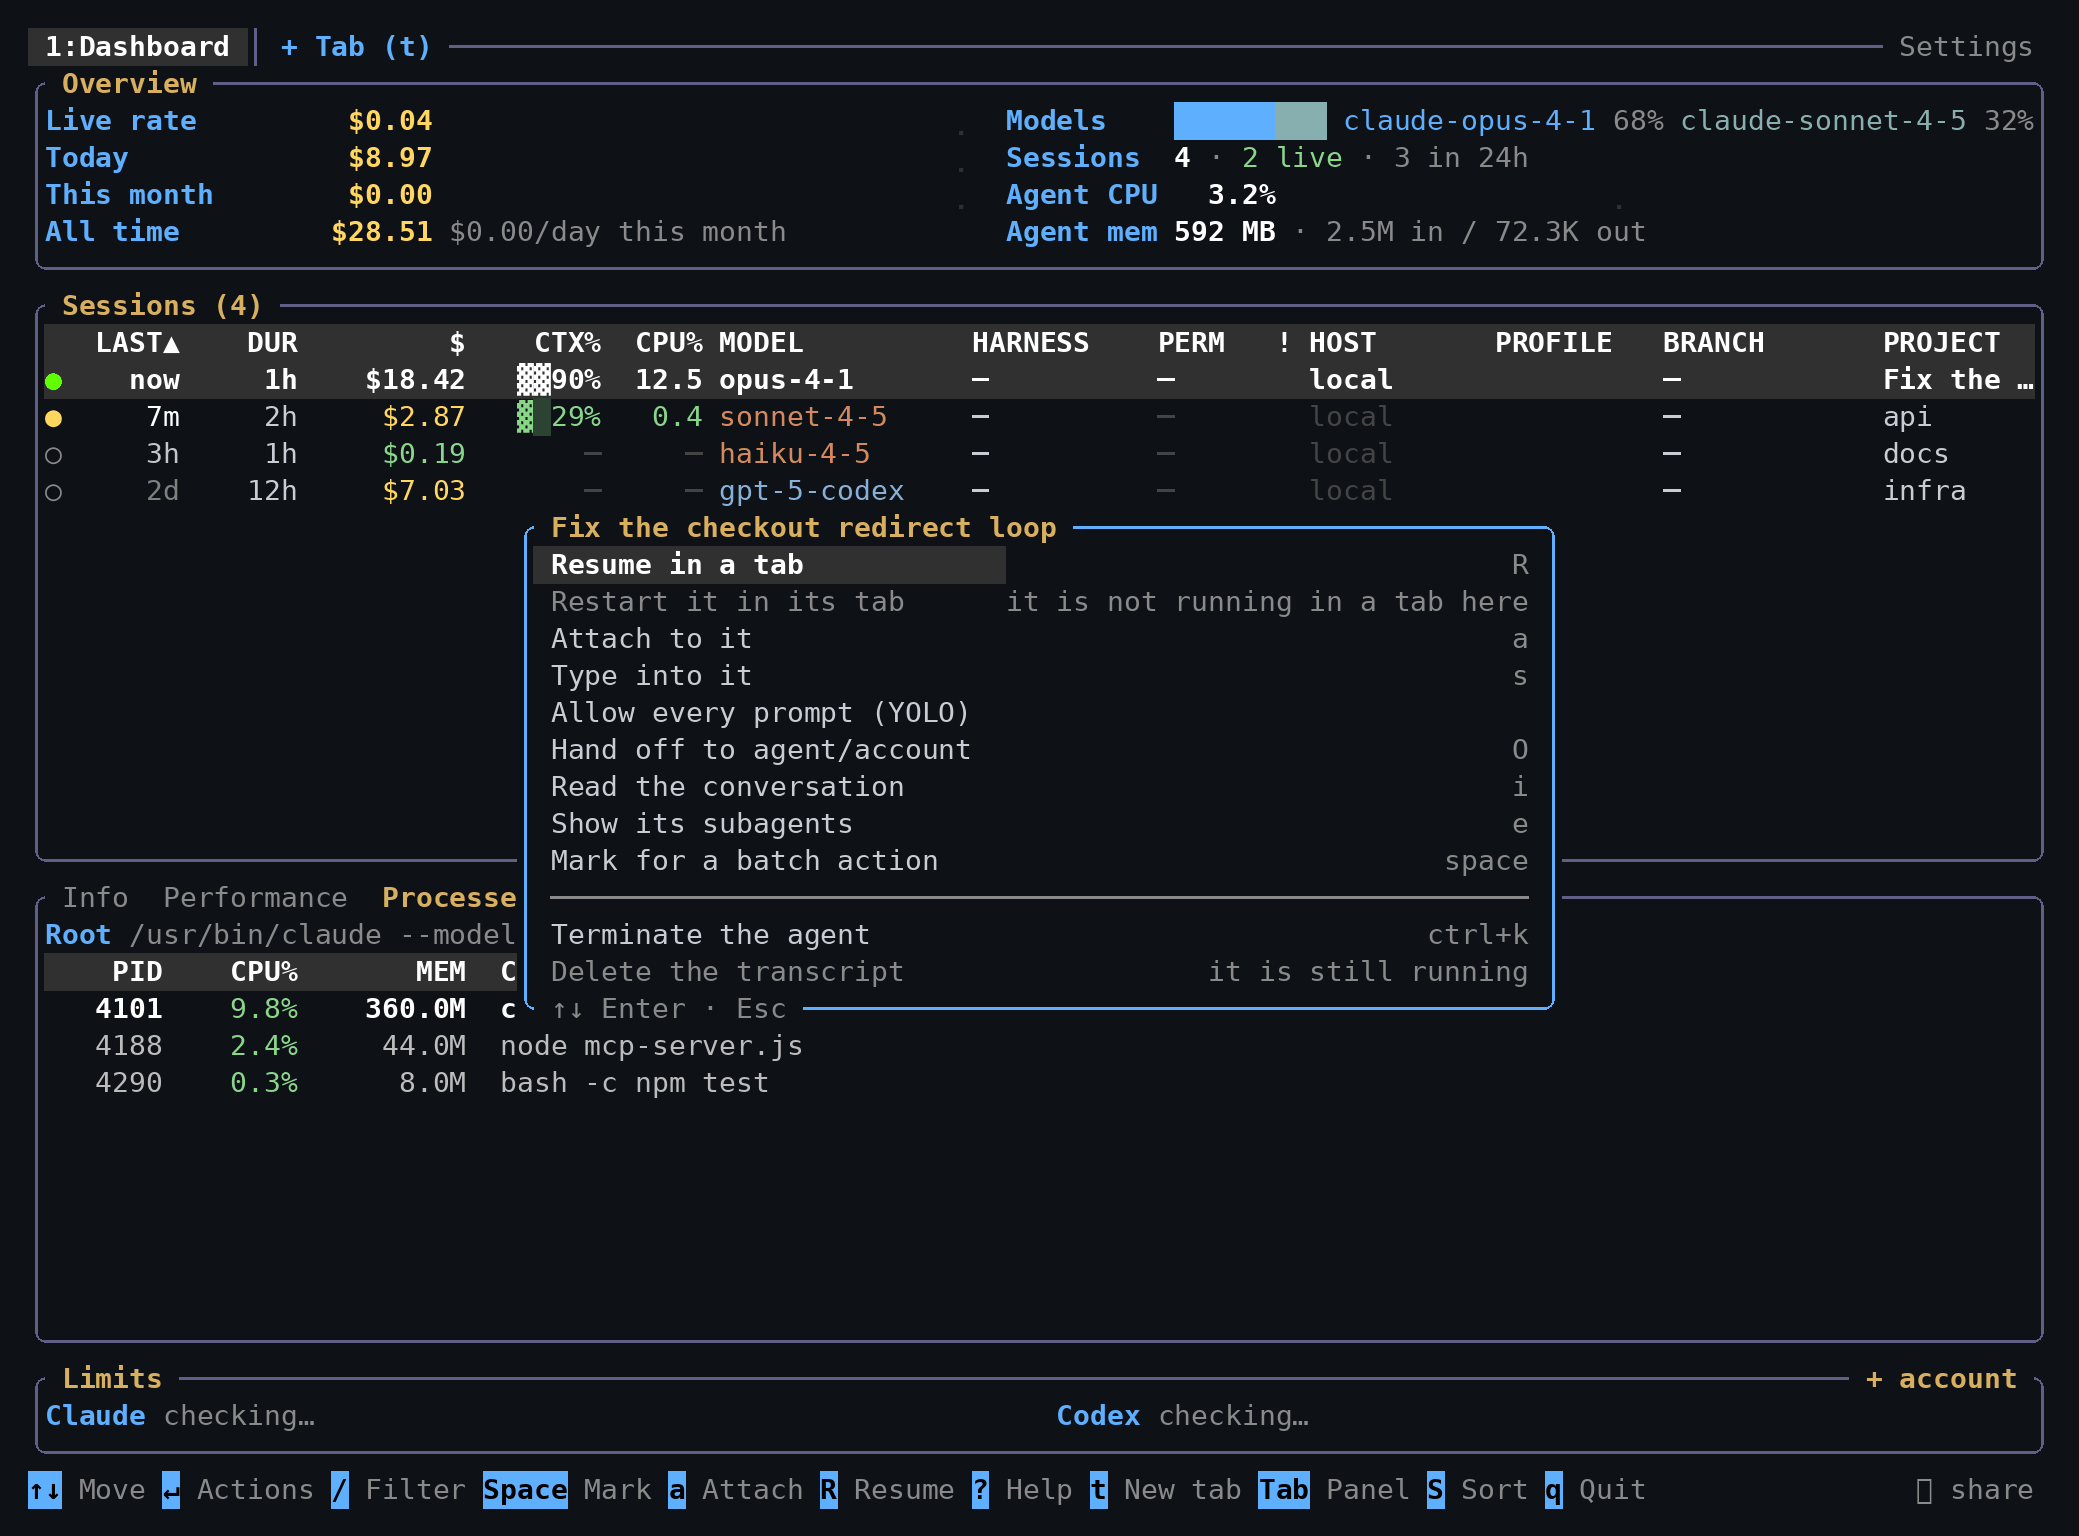Click the q Quit key hint
This screenshot has height=1536, width=2079.
(x=1553, y=1489)
